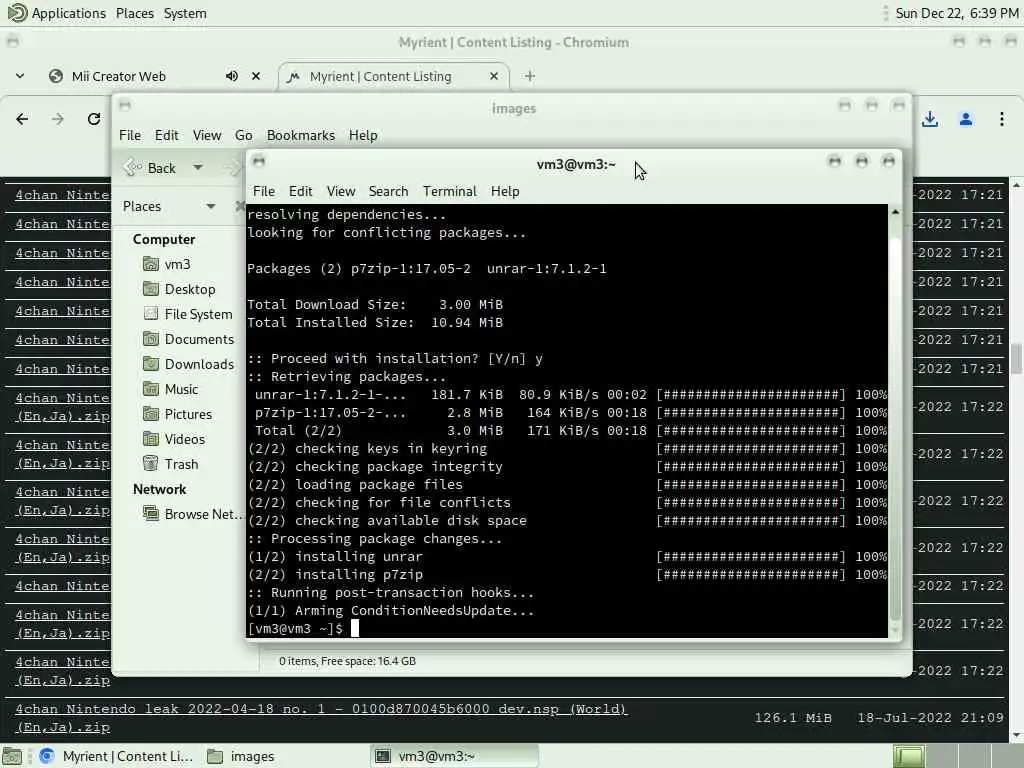Open the Places menu in top panel
The image size is (1024, 768).
(135, 13)
